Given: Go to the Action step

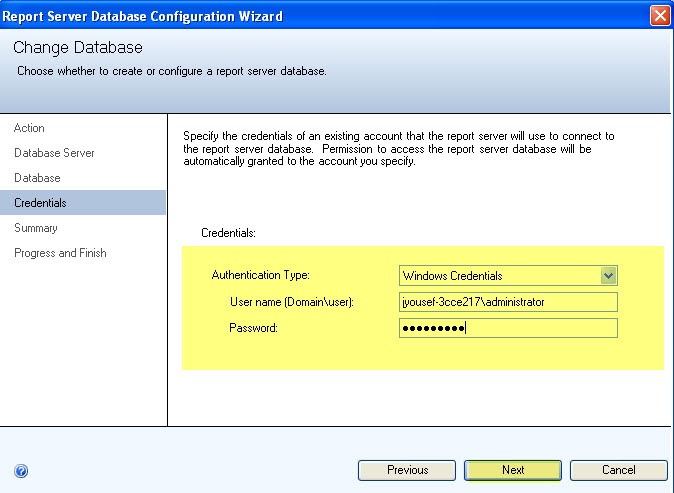Looking at the screenshot, I should pyautogui.click(x=29, y=128).
